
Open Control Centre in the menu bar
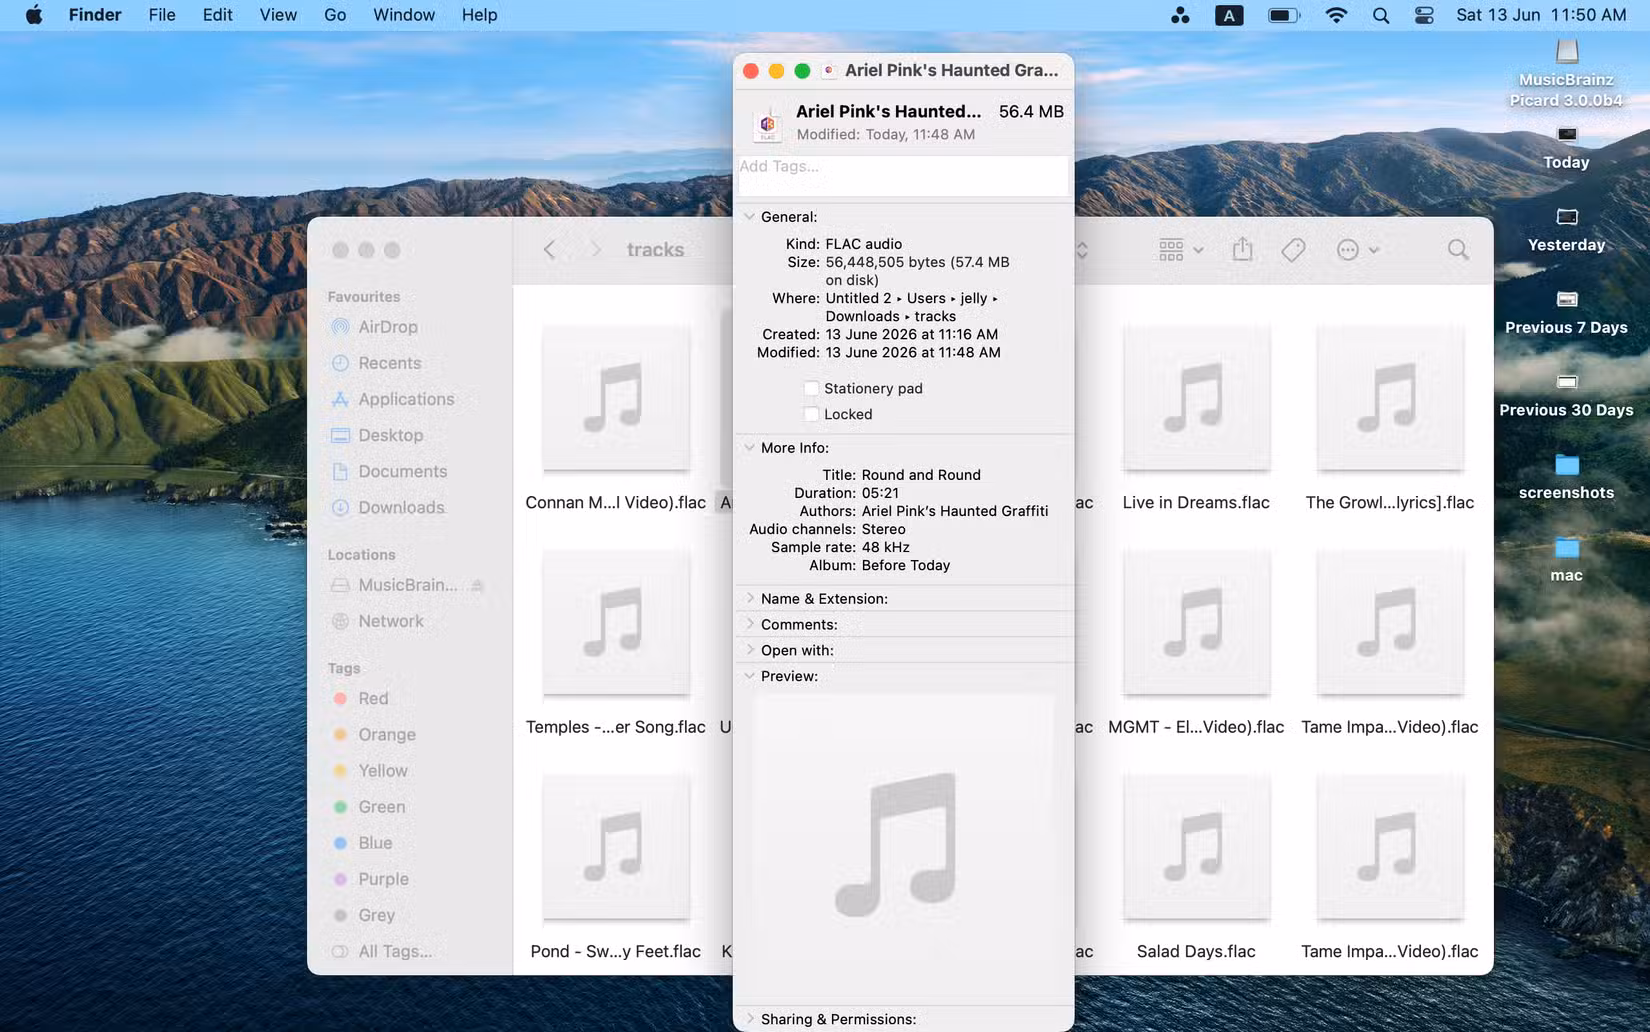click(x=1424, y=15)
